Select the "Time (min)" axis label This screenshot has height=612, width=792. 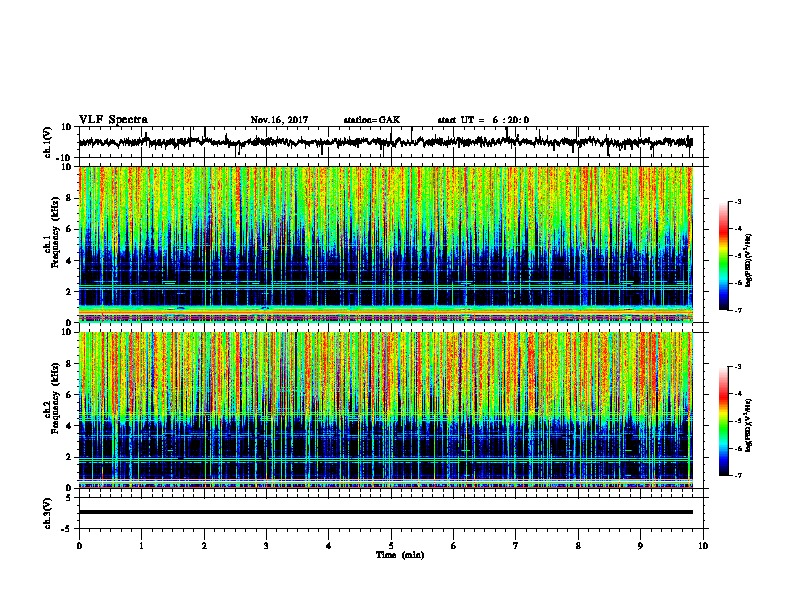400,555
